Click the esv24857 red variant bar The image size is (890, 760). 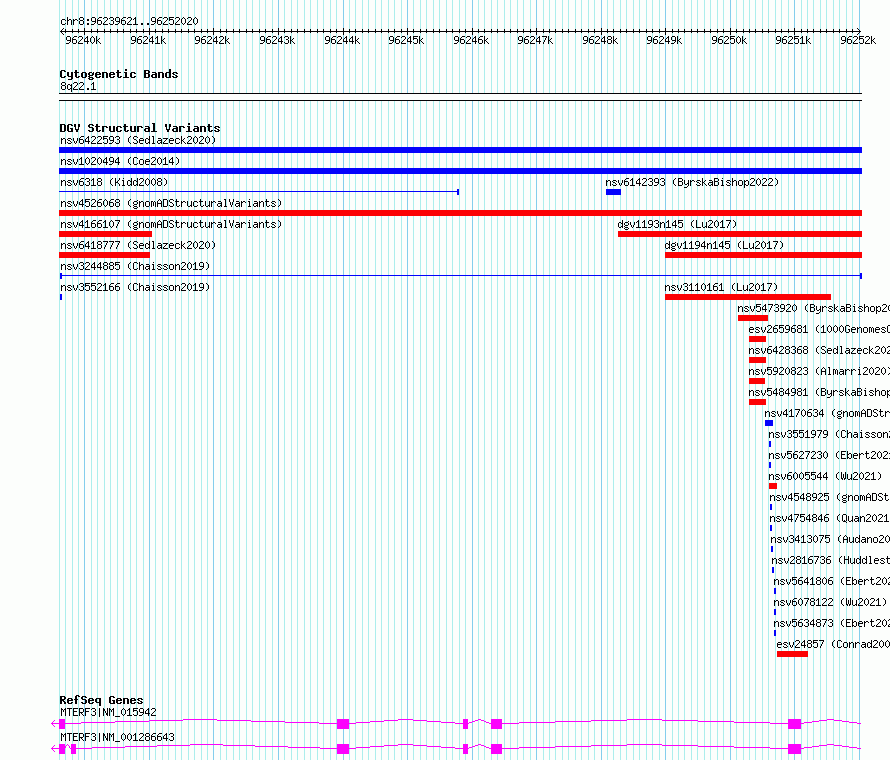pos(792,654)
